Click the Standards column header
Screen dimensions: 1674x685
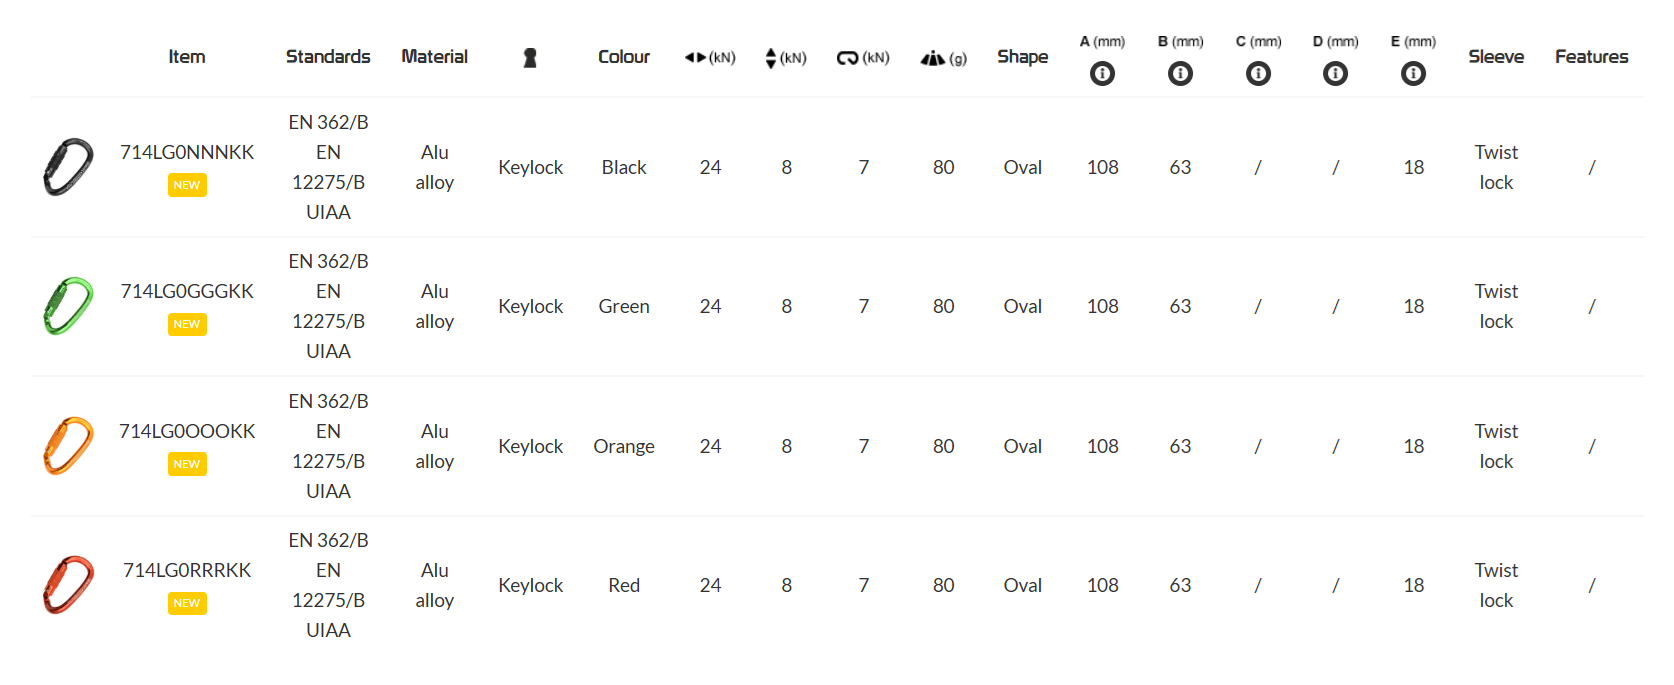point(328,57)
